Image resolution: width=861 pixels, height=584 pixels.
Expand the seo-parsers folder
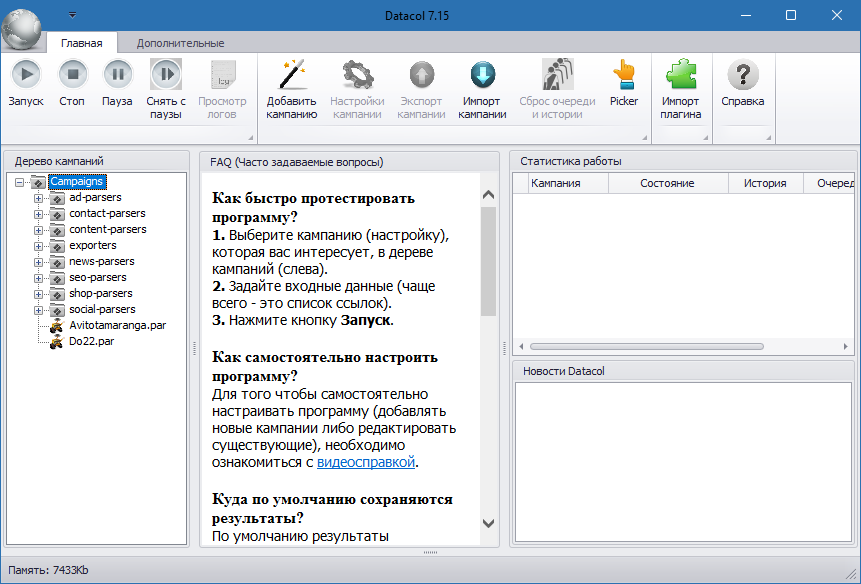click(38, 278)
